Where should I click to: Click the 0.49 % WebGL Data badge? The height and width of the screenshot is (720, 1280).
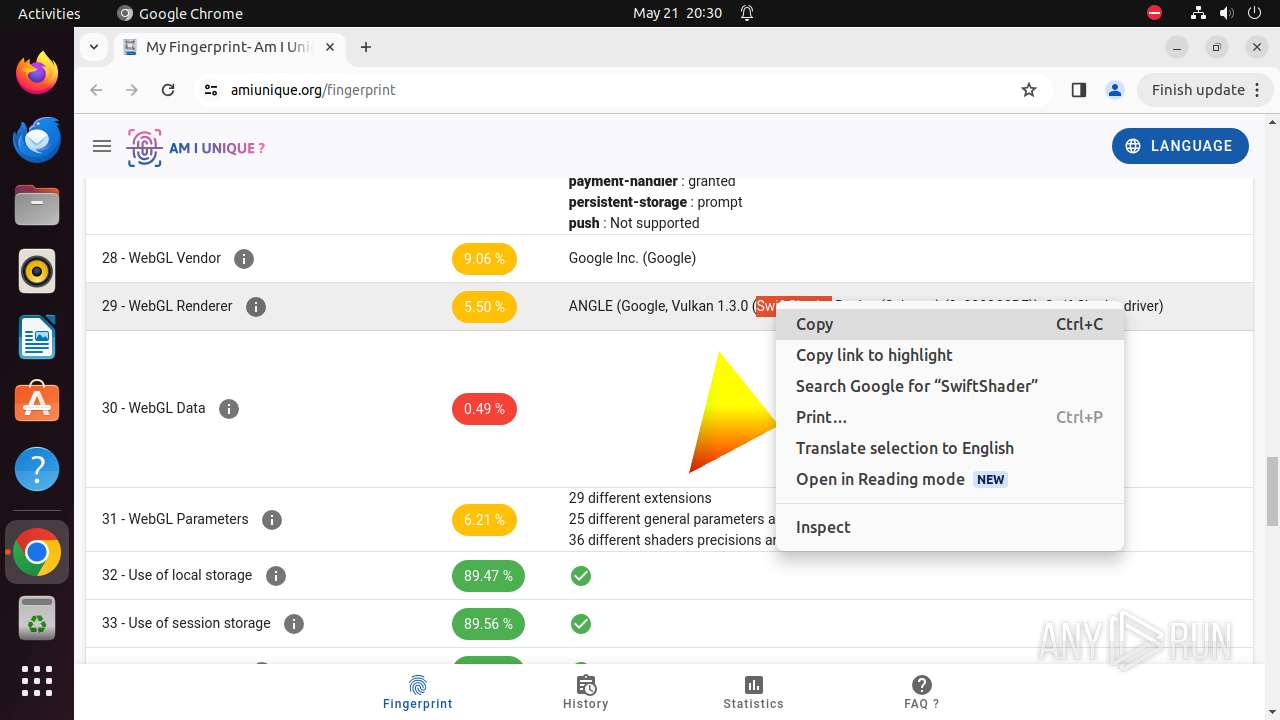tap(484, 409)
